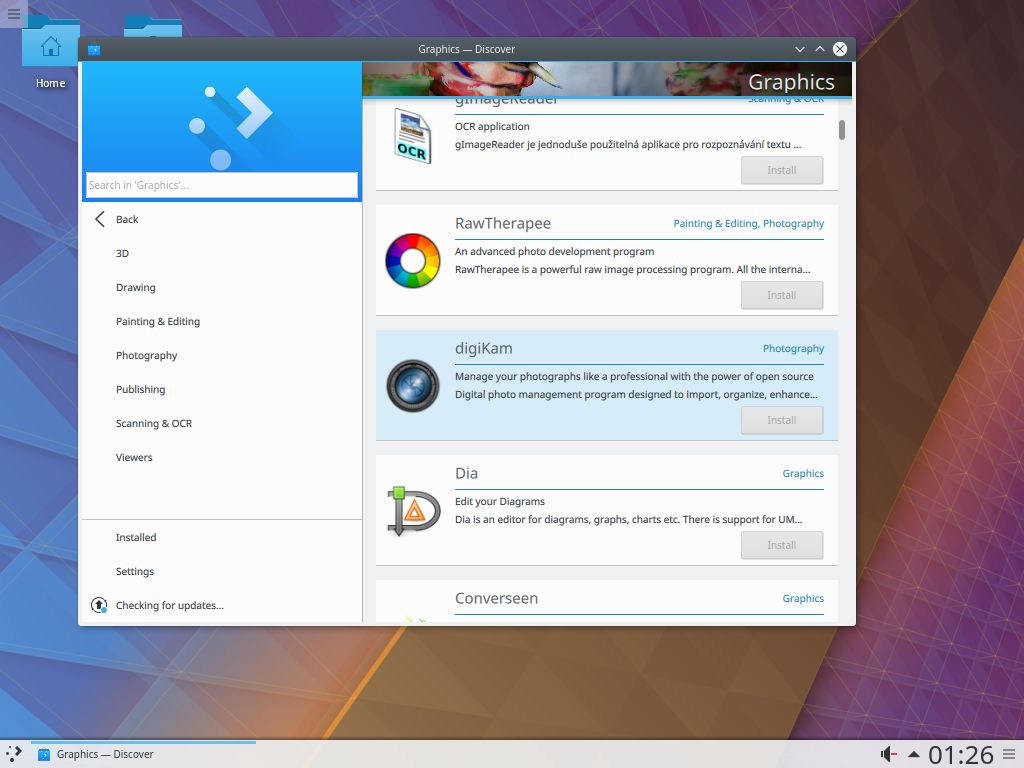
Task: Click the application list vertical scrollbar handle
Action: click(842, 130)
